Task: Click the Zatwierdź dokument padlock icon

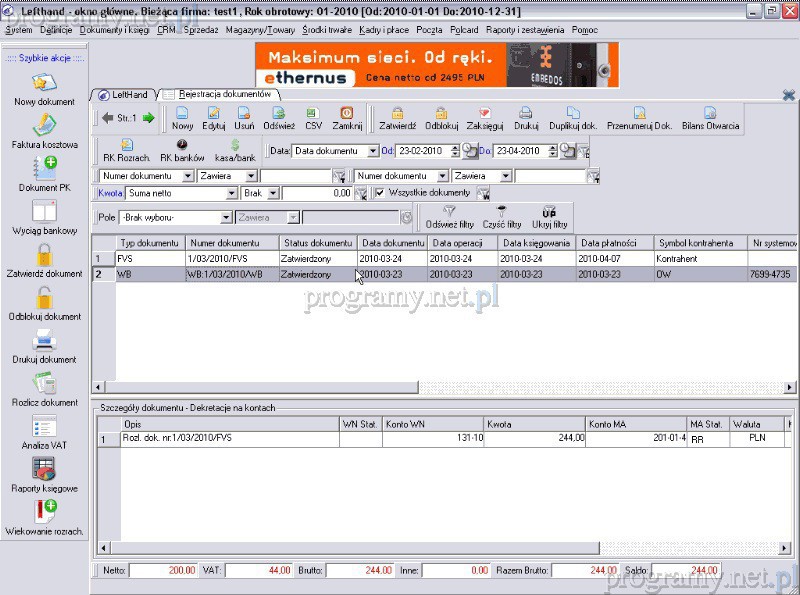Action: (x=44, y=255)
